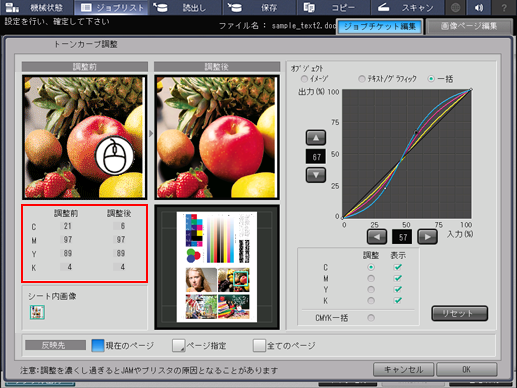This screenshot has height=388, width=517.
Task: Click the control point on tone curve
Action: (416, 132)
